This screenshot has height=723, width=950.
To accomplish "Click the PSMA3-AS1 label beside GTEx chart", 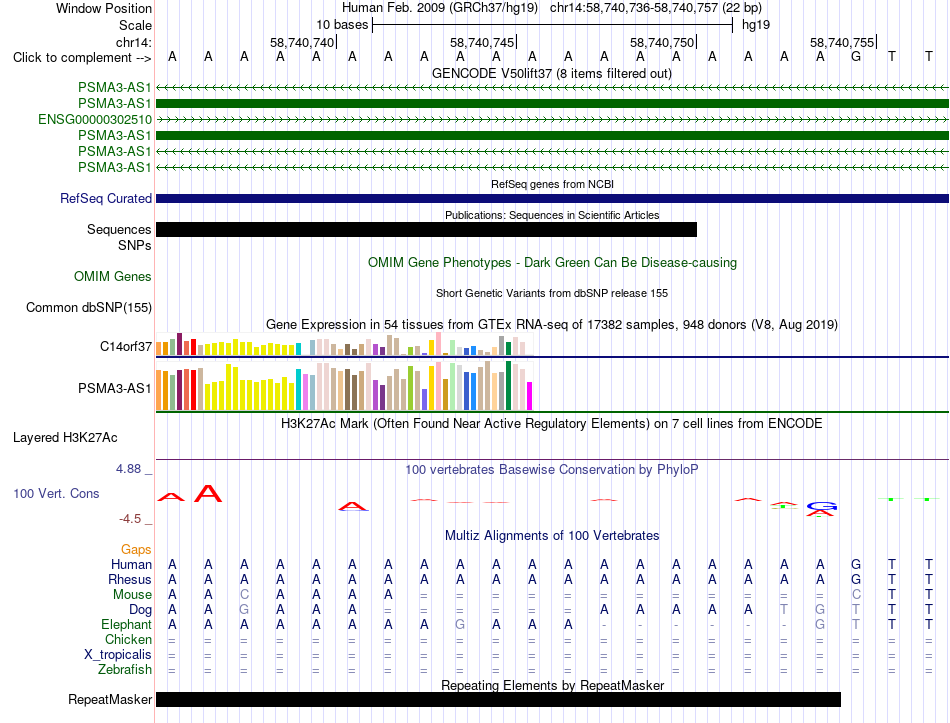I will [115, 388].
